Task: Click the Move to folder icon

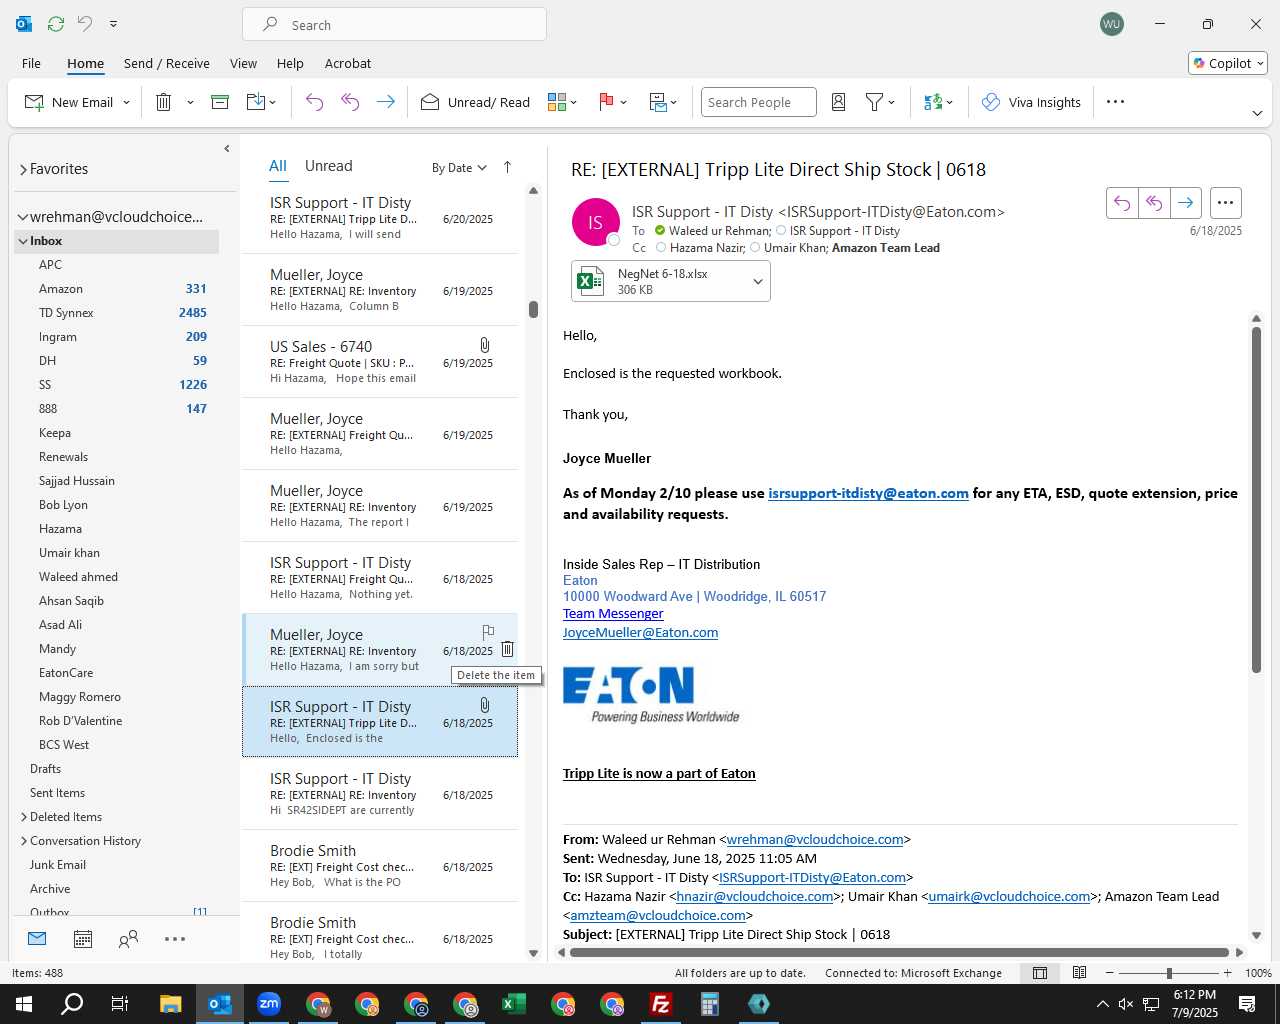Action: coord(256,102)
